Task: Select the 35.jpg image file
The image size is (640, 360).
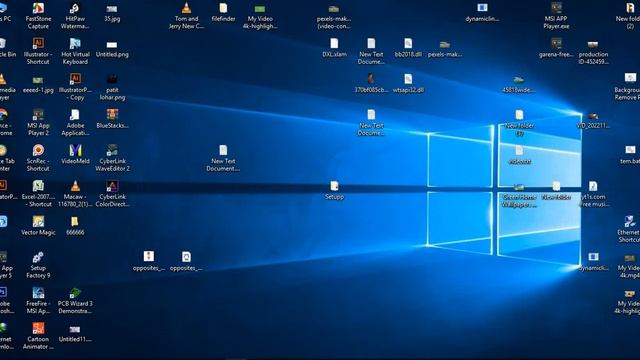Action: 112,12
